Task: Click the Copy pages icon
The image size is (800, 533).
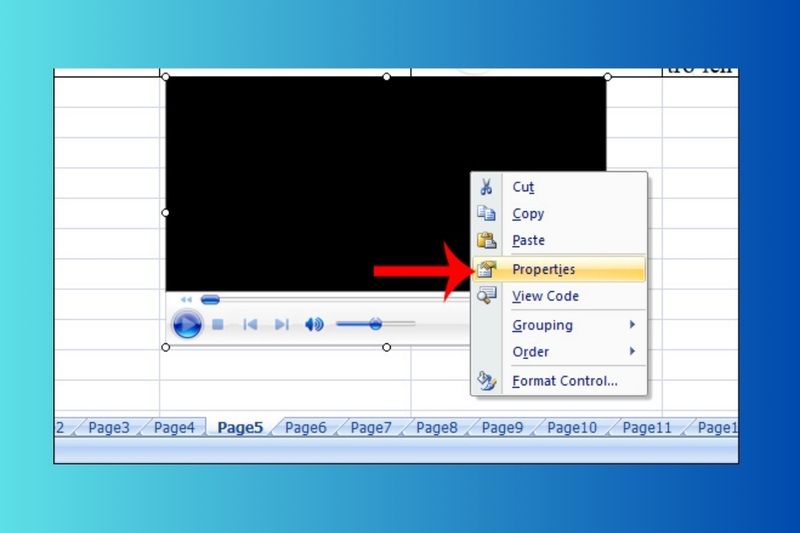Action: click(486, 213)
